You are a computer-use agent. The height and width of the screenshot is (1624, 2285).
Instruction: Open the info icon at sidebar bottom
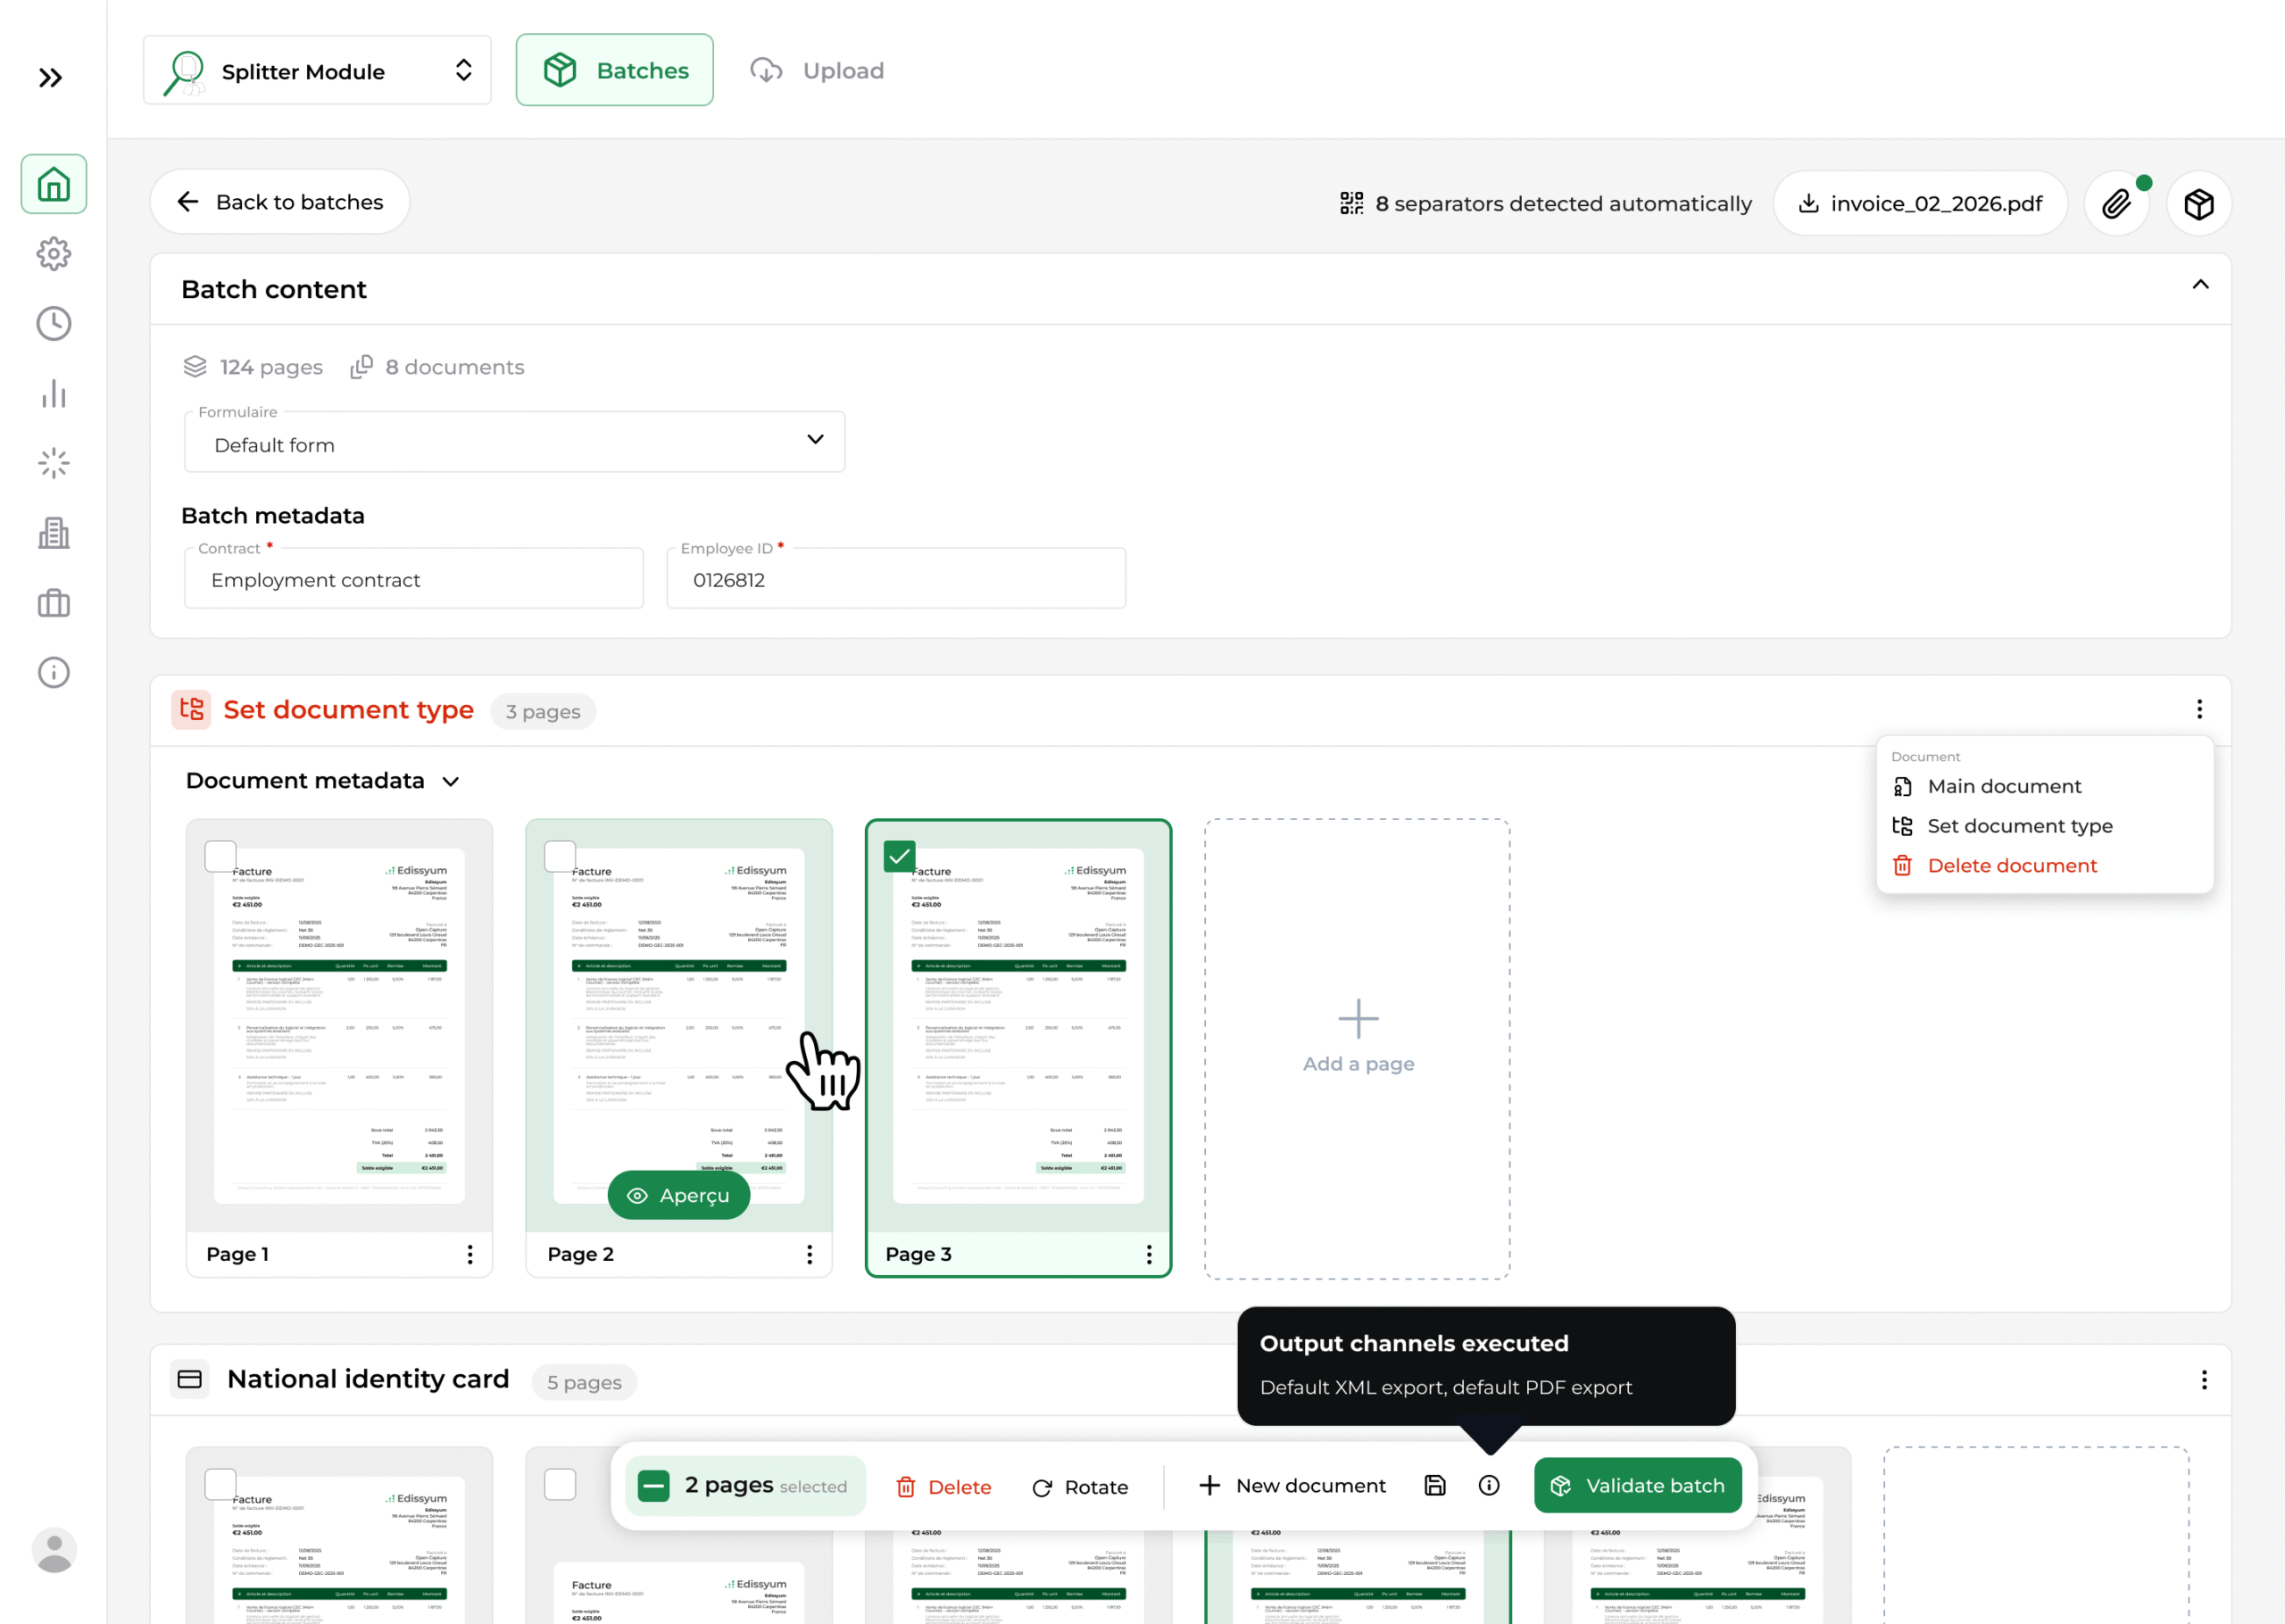53,672
